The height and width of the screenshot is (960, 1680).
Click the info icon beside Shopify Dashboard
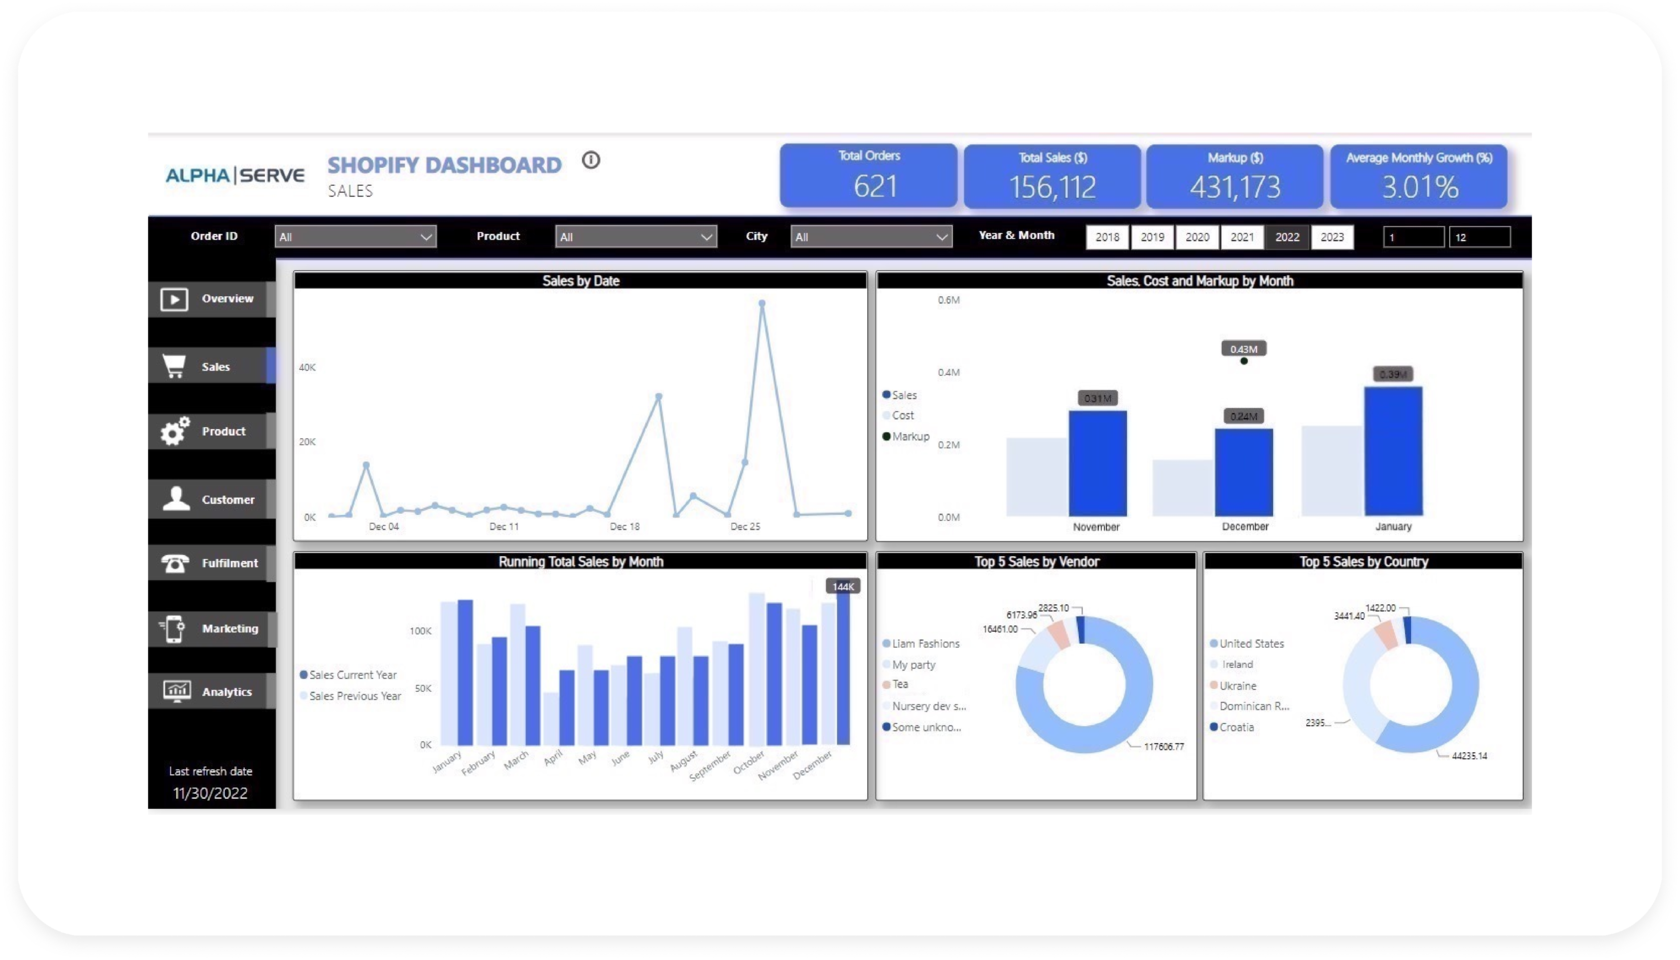(590, 159)
